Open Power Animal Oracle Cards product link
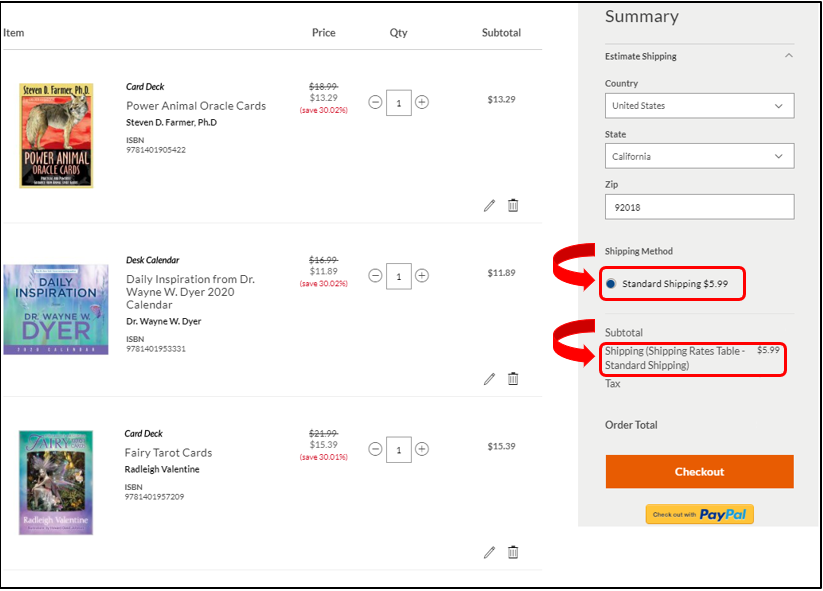Screen dimensions: 823x591 (x=196, y=106)
